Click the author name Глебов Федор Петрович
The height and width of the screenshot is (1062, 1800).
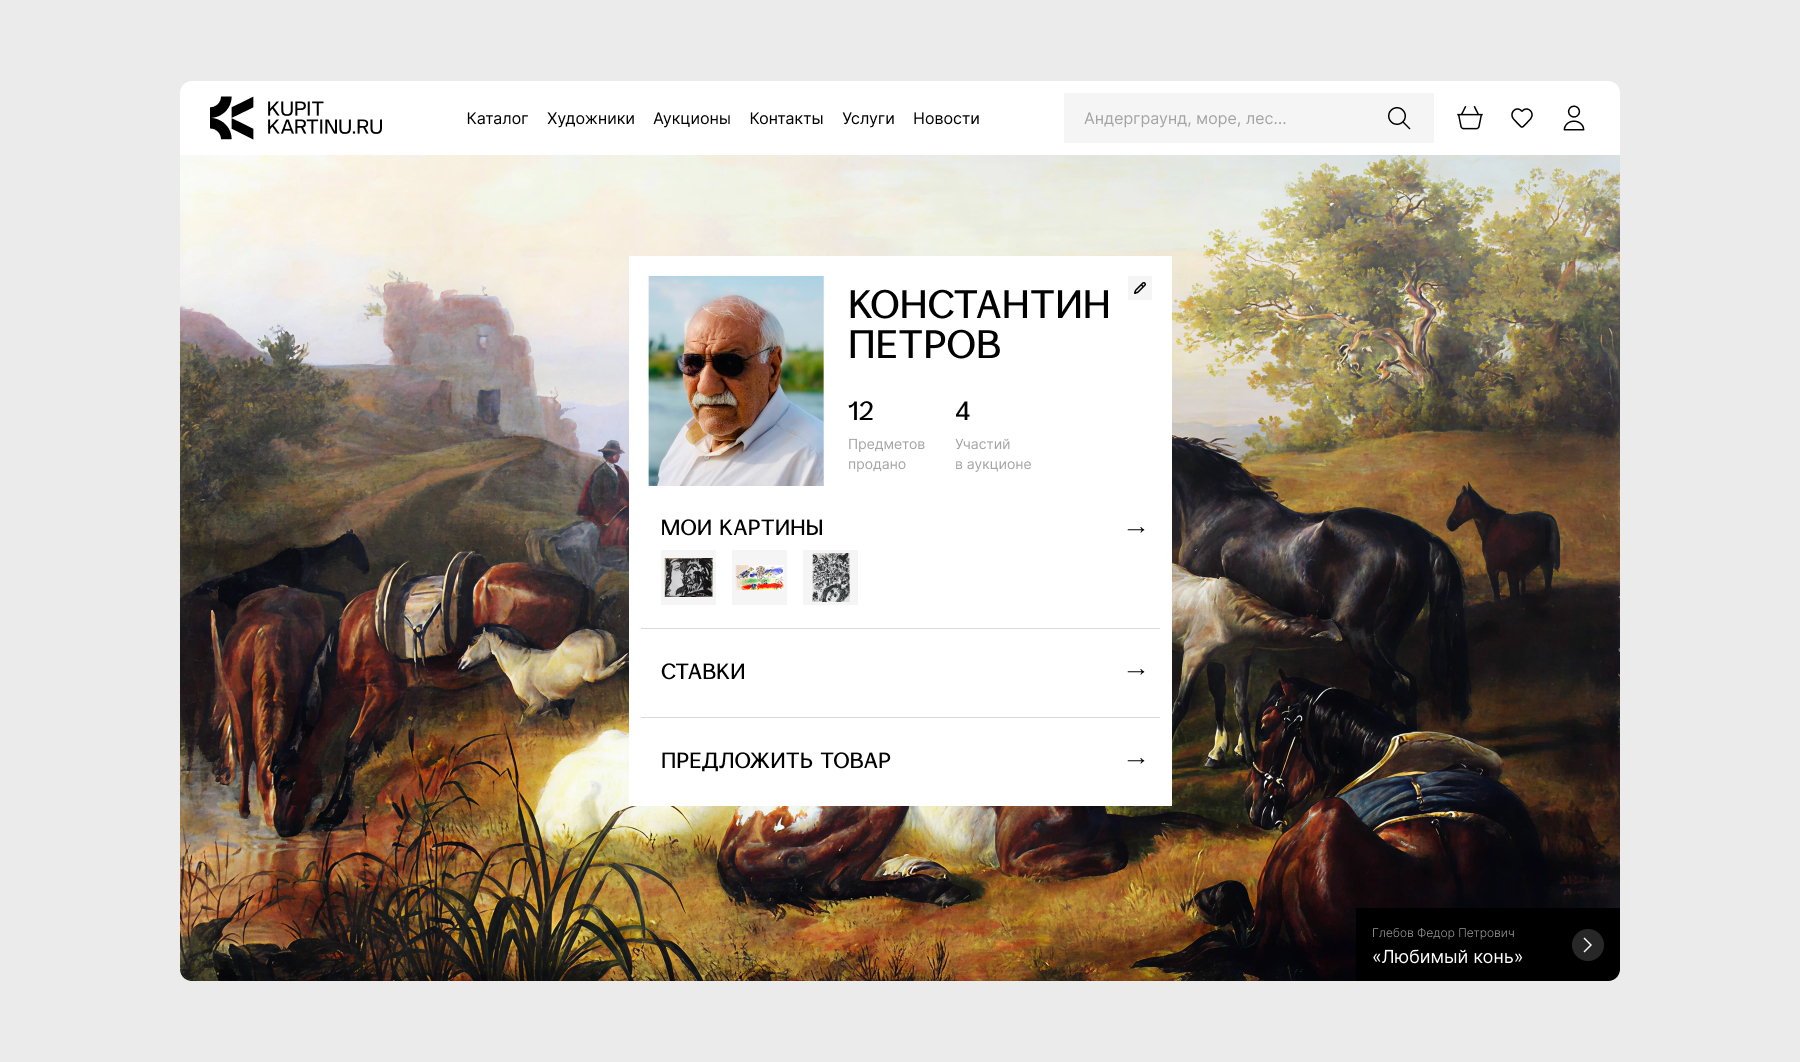coord(1443,933)
